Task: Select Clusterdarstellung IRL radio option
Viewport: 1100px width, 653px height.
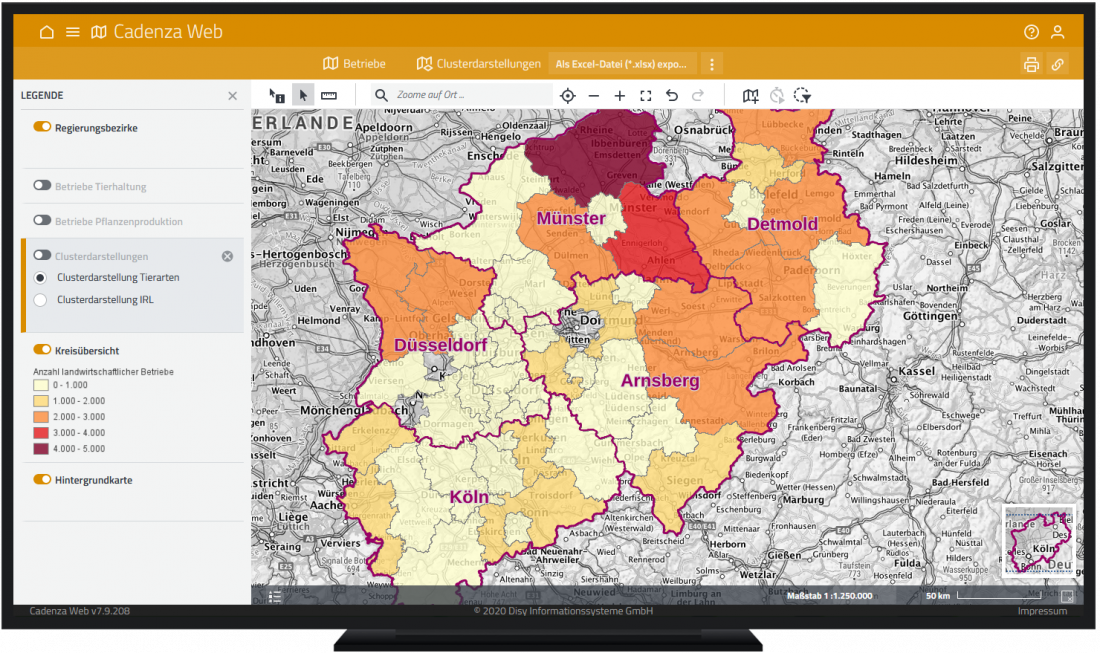Action: (40, 299)
